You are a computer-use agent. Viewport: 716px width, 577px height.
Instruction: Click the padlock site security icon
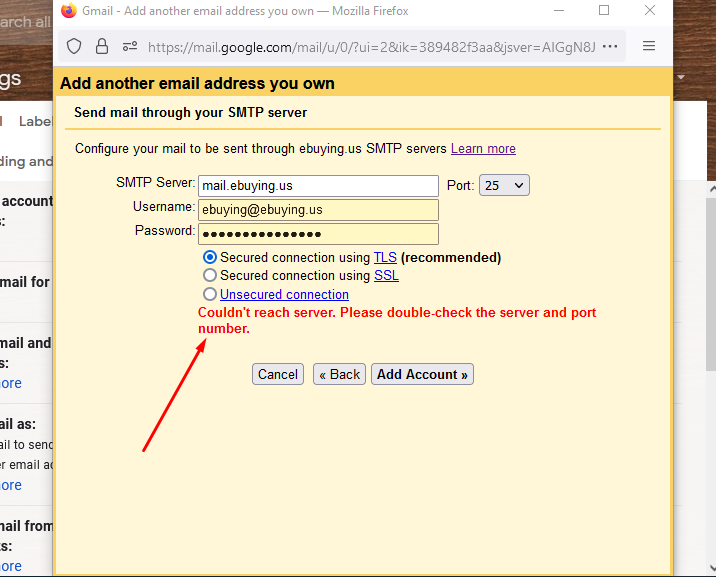[102, 46]
